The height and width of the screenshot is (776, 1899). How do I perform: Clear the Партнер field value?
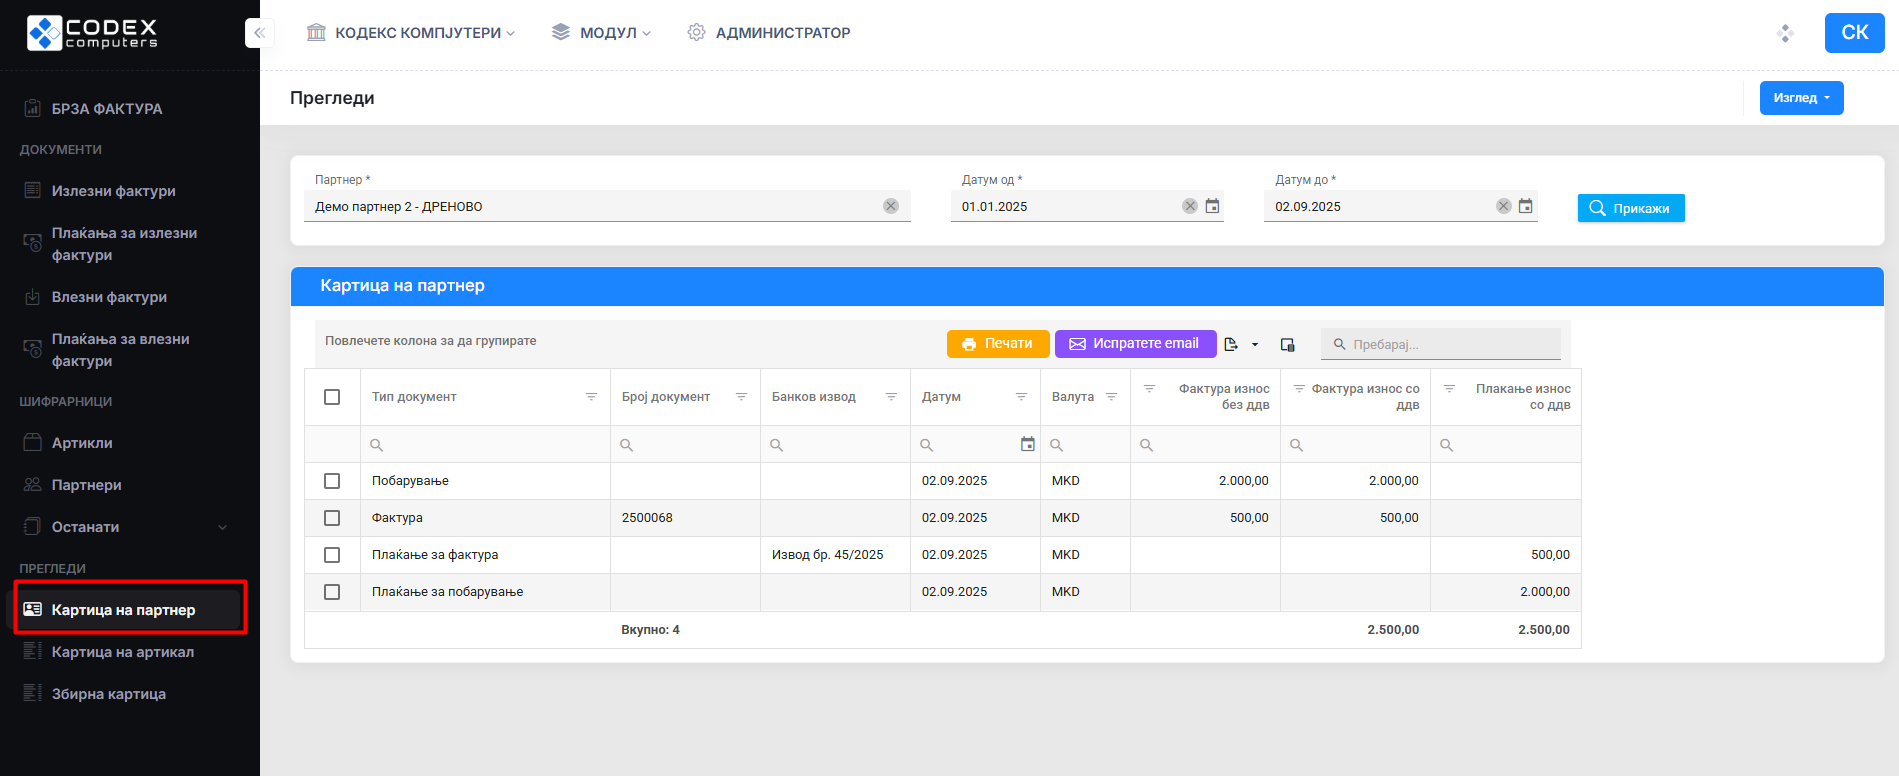890,206
